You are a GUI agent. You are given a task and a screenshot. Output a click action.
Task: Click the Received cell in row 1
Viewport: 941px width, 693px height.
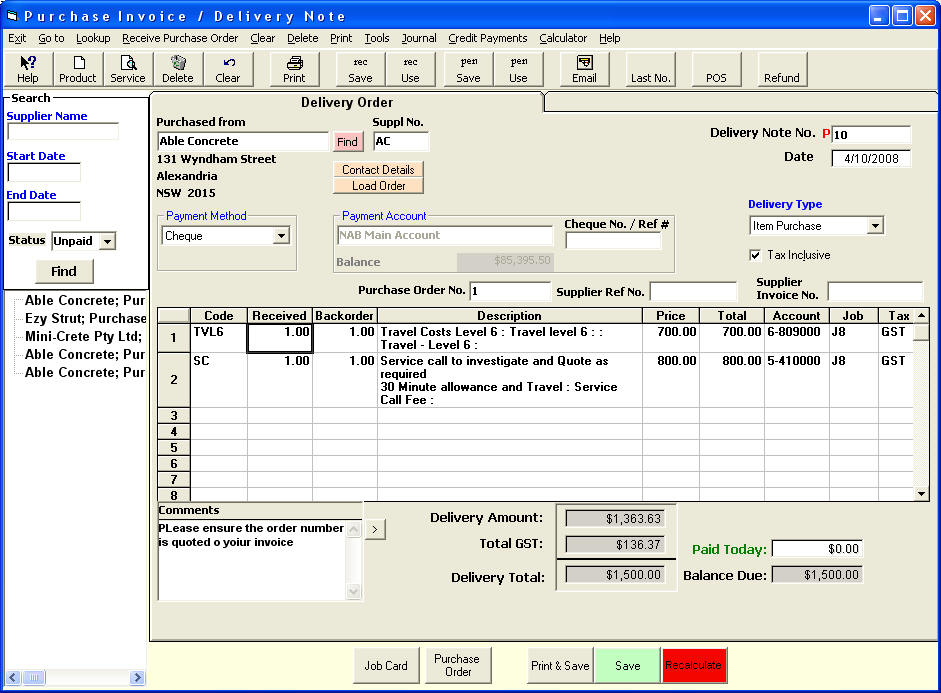pos(280,338)
